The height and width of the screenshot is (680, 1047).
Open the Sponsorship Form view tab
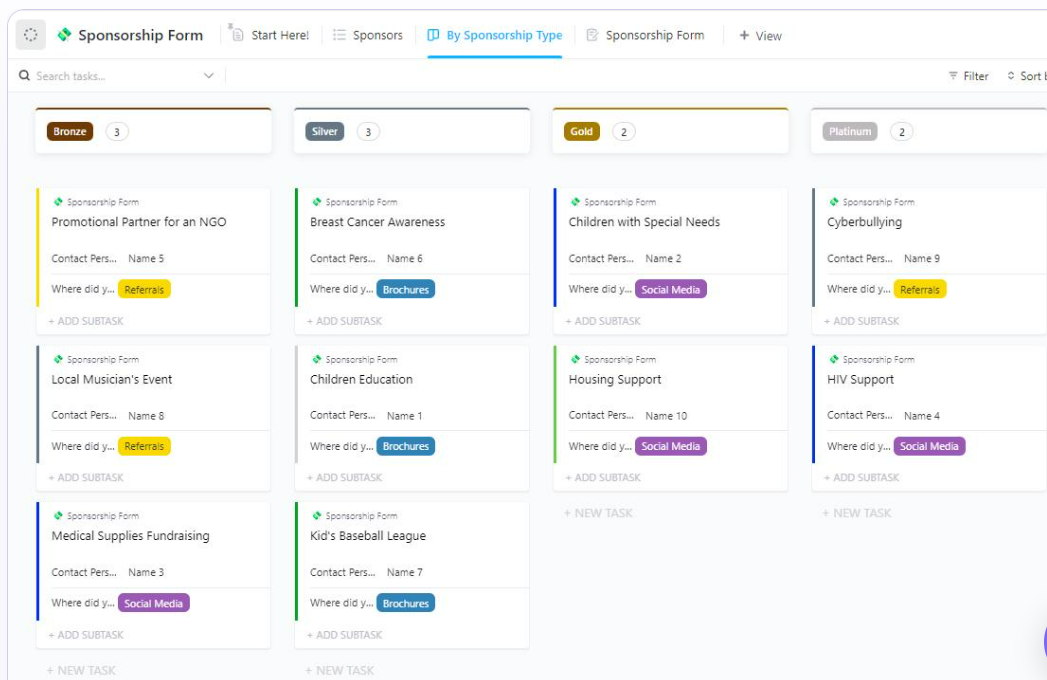point(645,35)
